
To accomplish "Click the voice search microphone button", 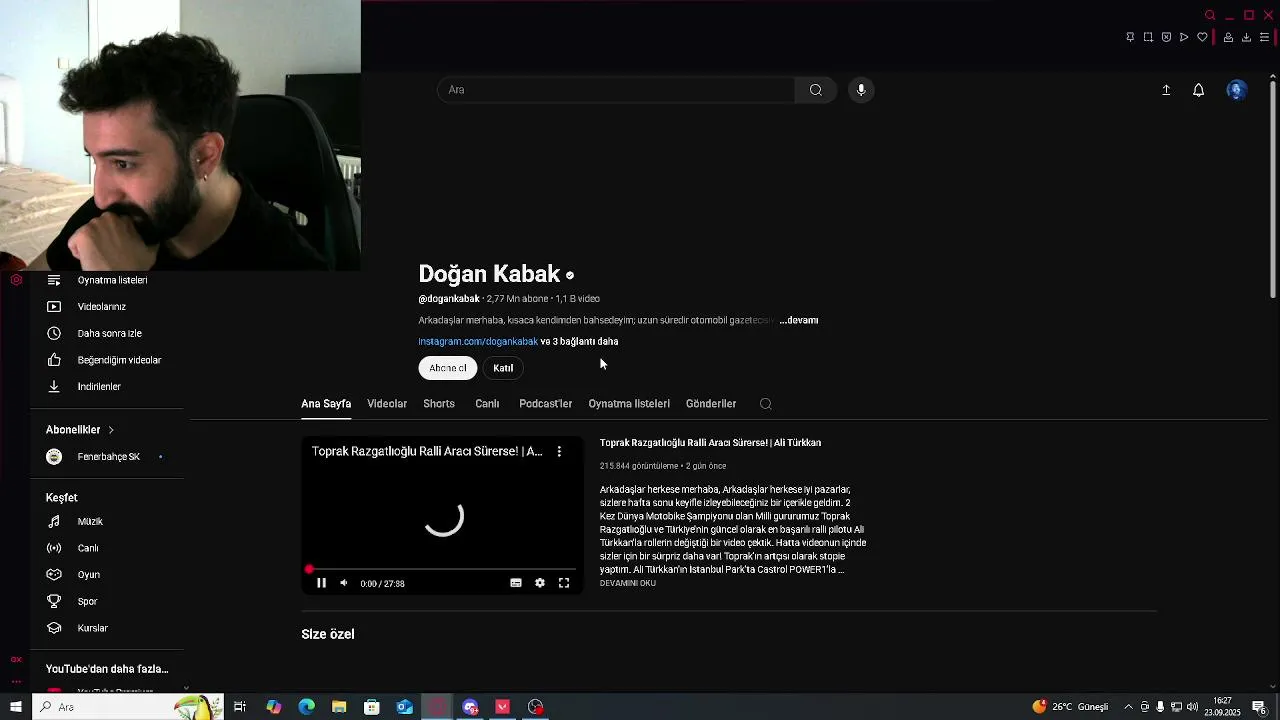I will 861,90.
